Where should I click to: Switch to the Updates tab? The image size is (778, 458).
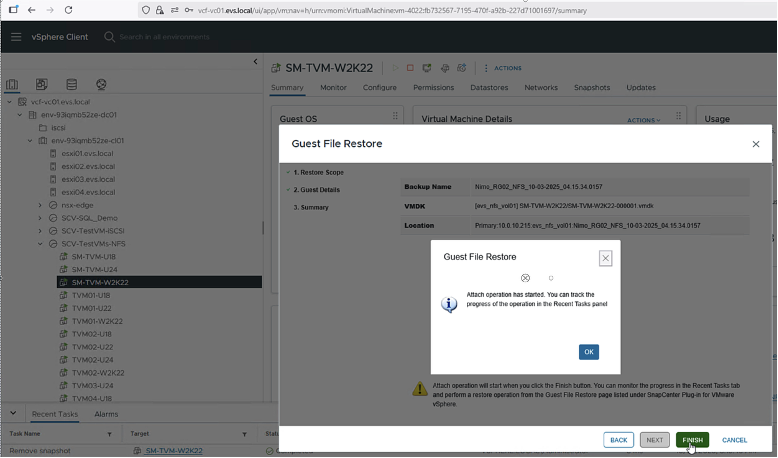tap(641, 87)
